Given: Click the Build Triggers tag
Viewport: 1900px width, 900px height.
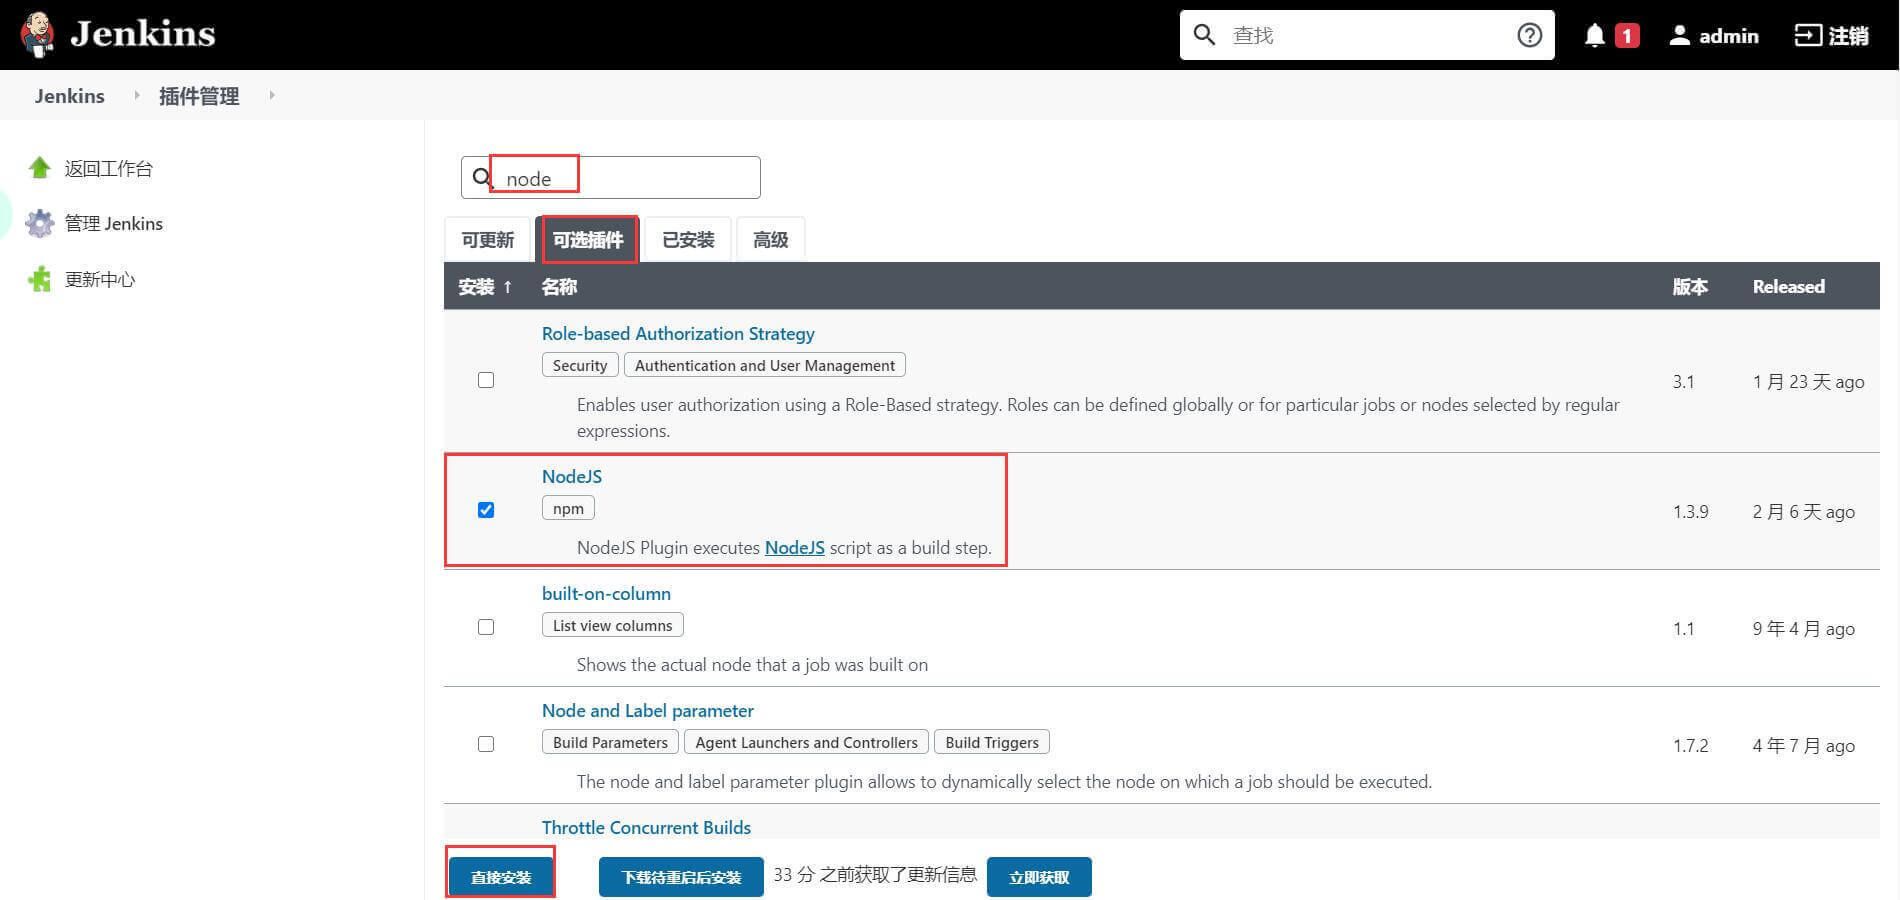Looking at the screenshot, I should click(992, 742).
